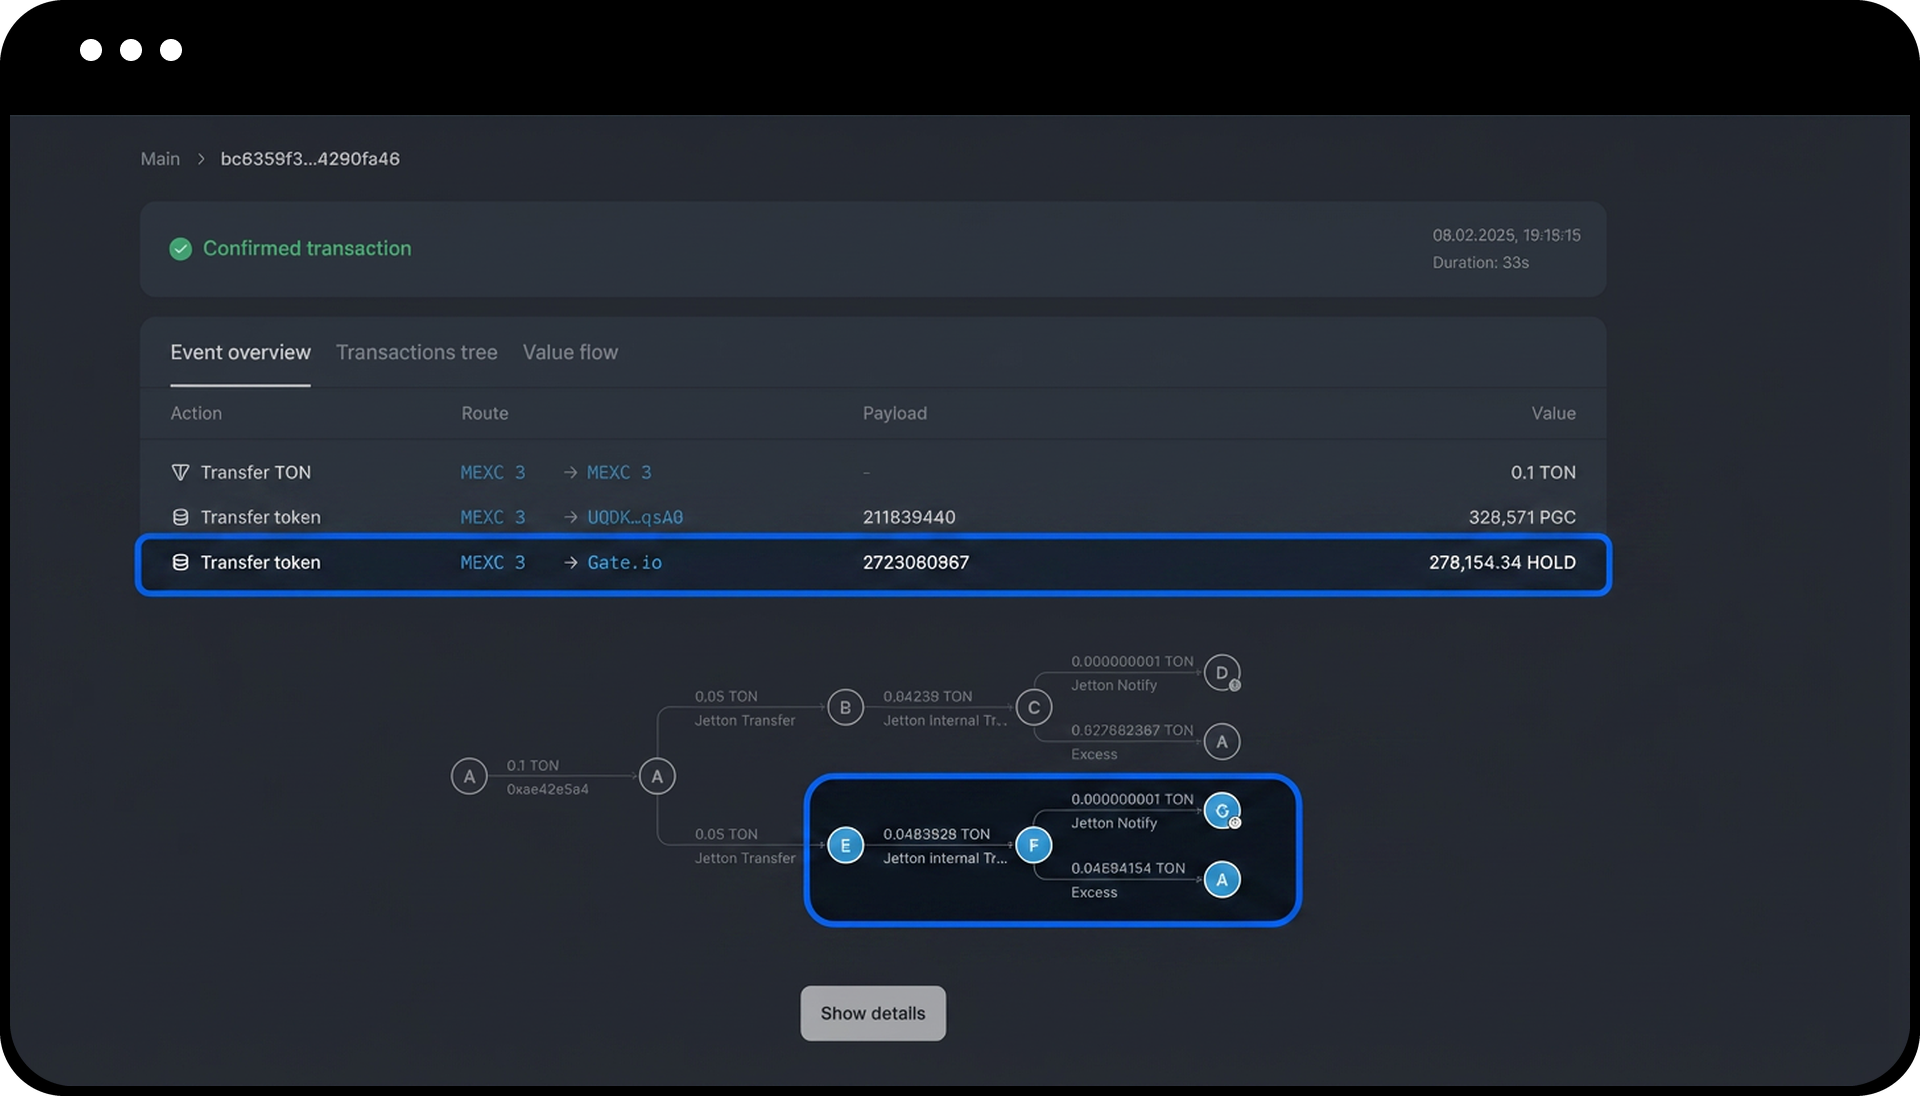The image size is (1920, 1096).
Task: Select highlighted node F in the graph
Action: 1033,845
